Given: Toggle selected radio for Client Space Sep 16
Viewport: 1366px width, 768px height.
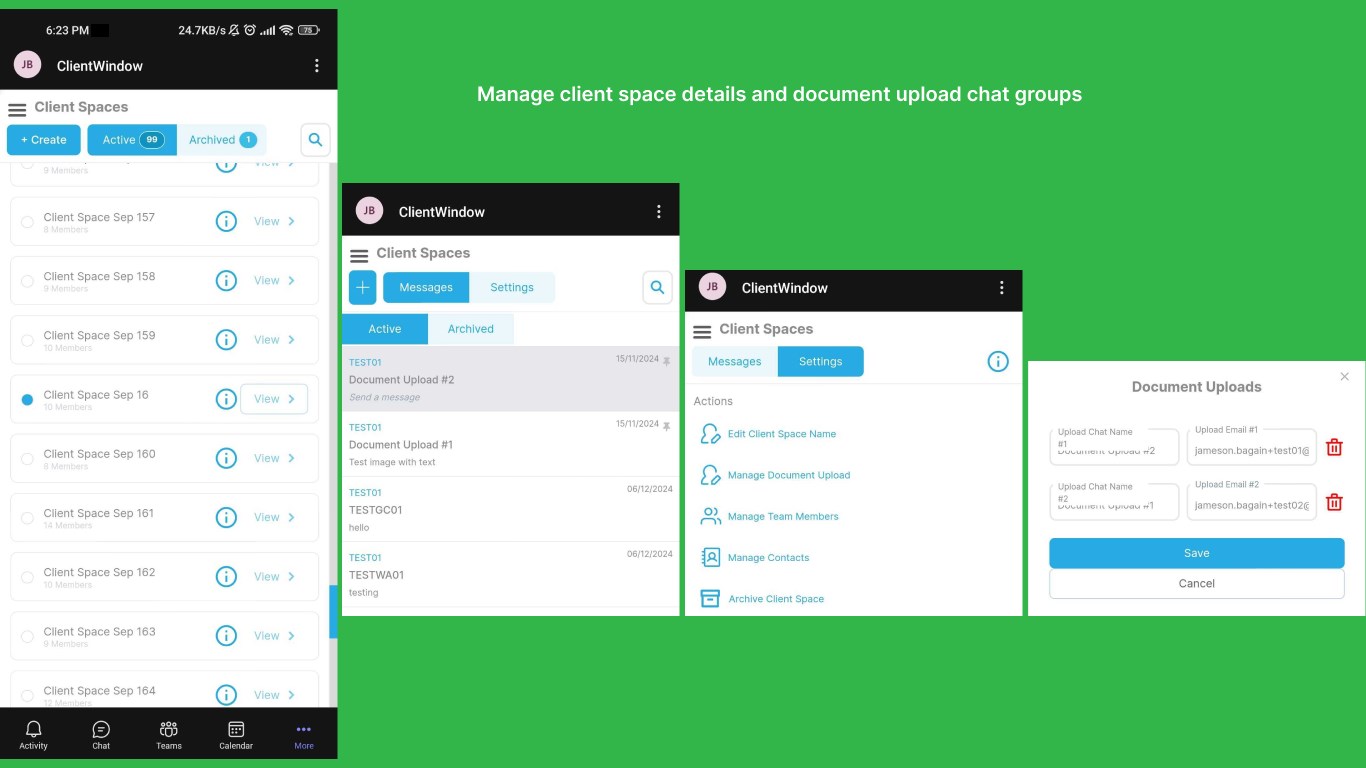Looking at the screenshot, I should [27, 399].
